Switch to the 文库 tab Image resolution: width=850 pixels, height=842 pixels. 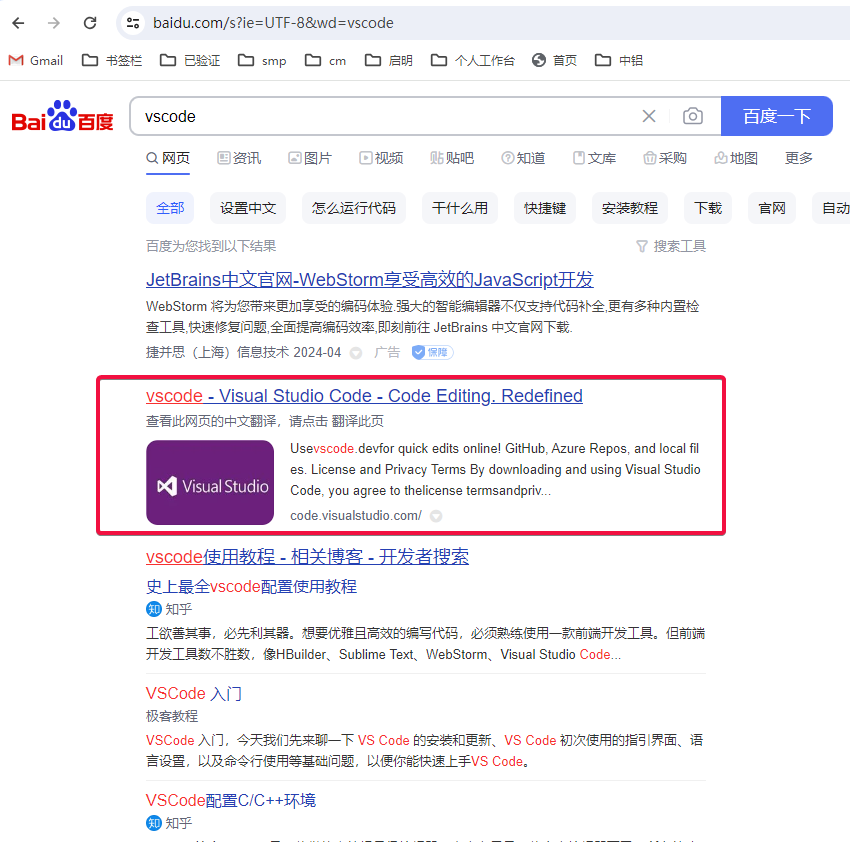pos(594,158)
